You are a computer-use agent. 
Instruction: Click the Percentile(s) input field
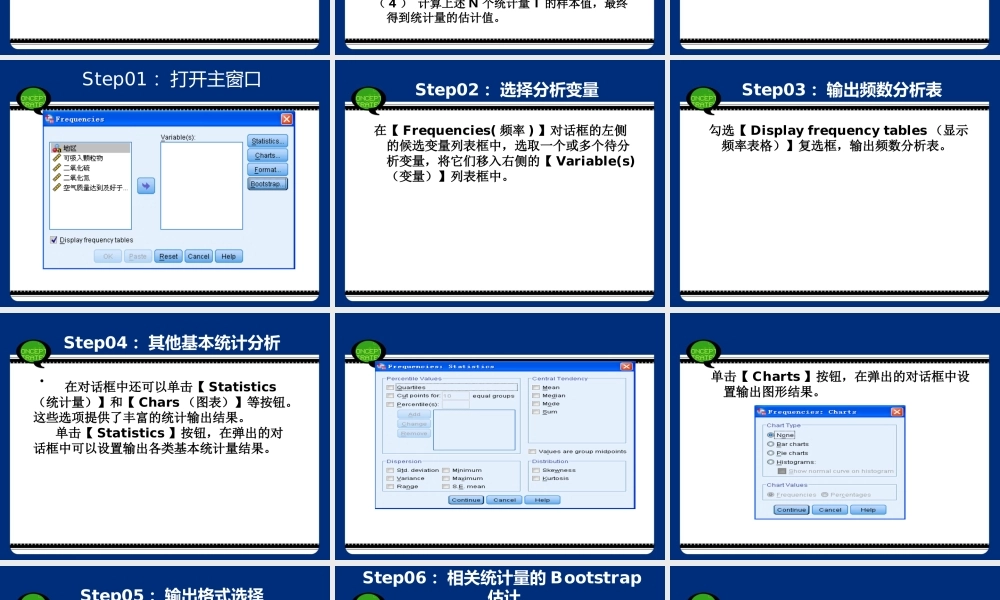(455, 404)
